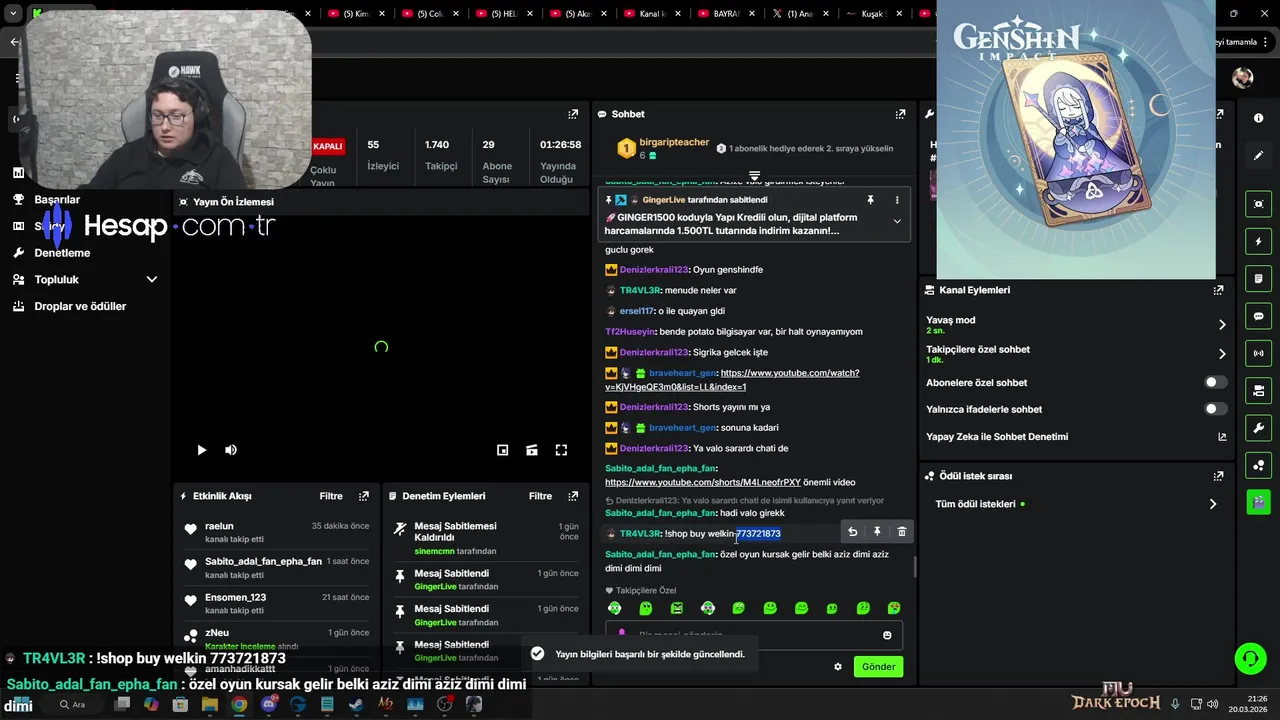
Task: Collapse the chat leaderboard handle
Action: coord(755,176)
